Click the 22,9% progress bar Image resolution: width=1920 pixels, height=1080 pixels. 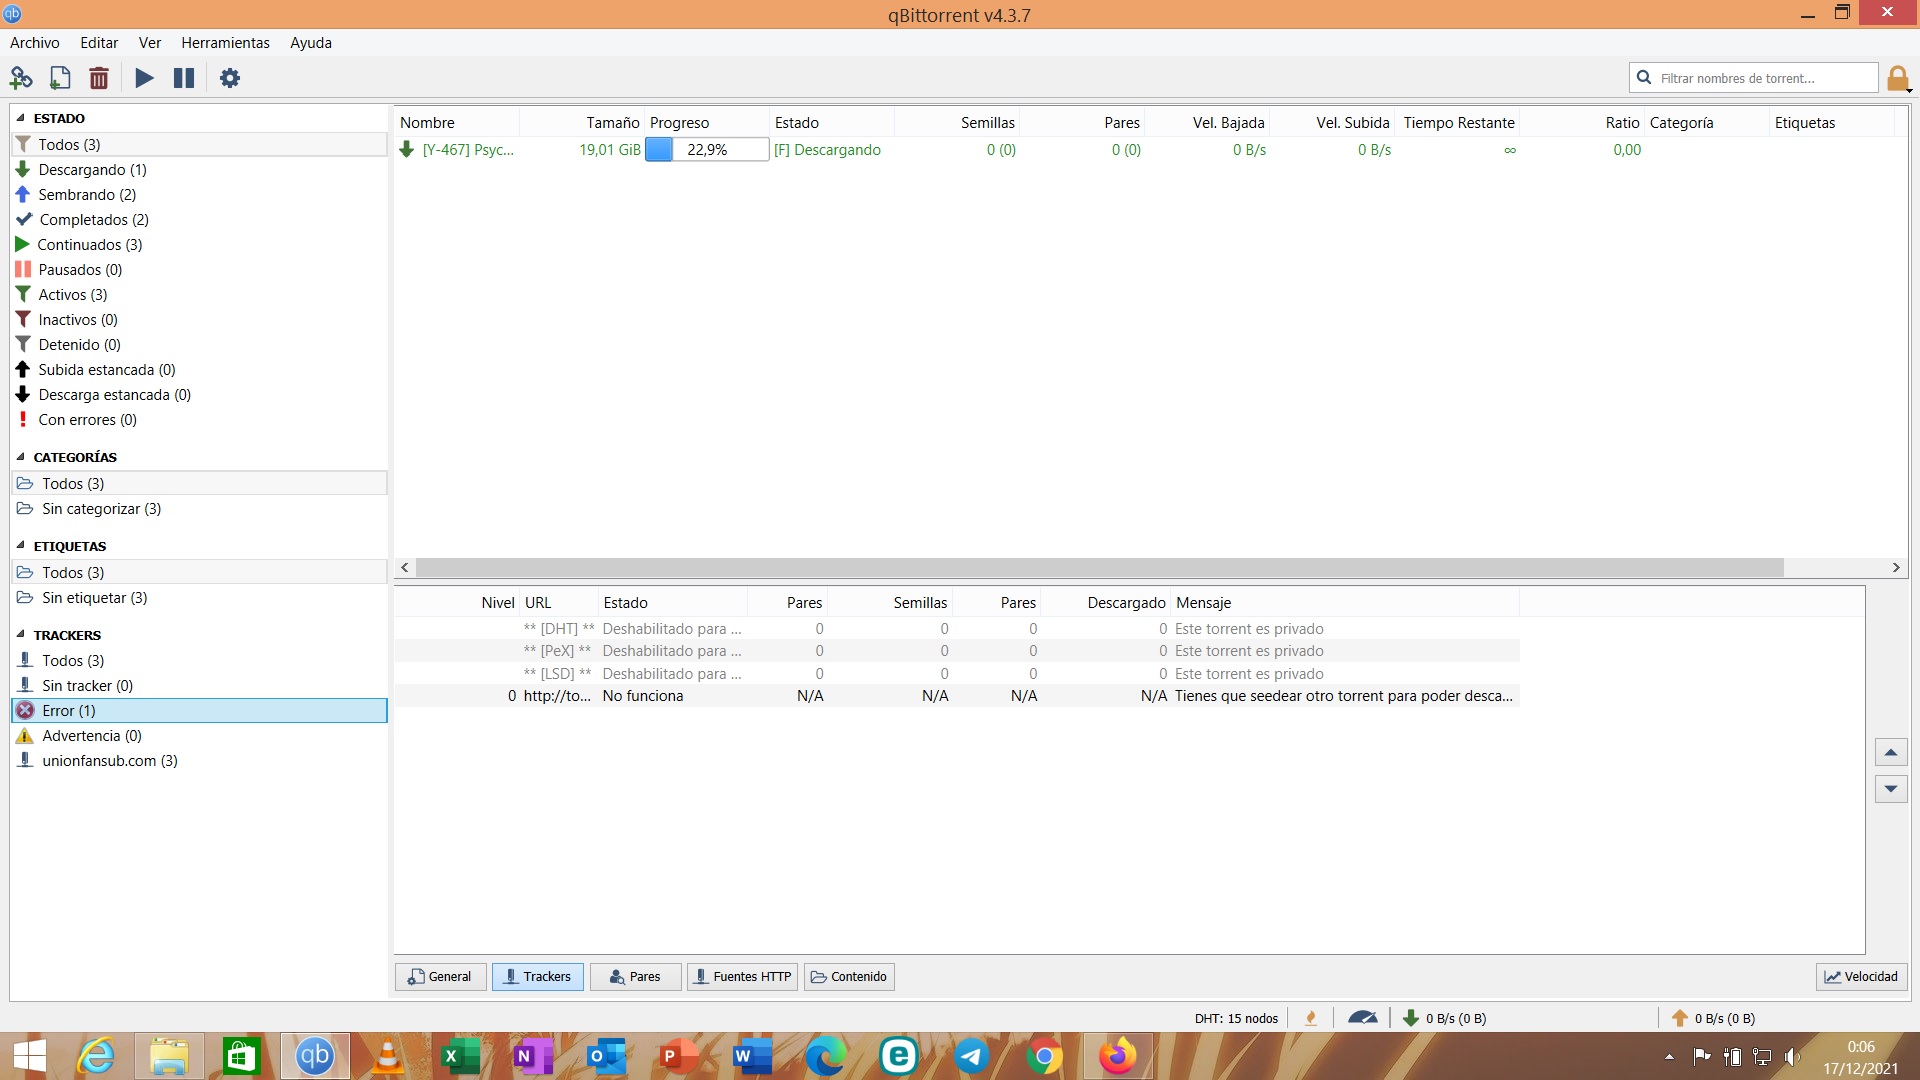707,150
